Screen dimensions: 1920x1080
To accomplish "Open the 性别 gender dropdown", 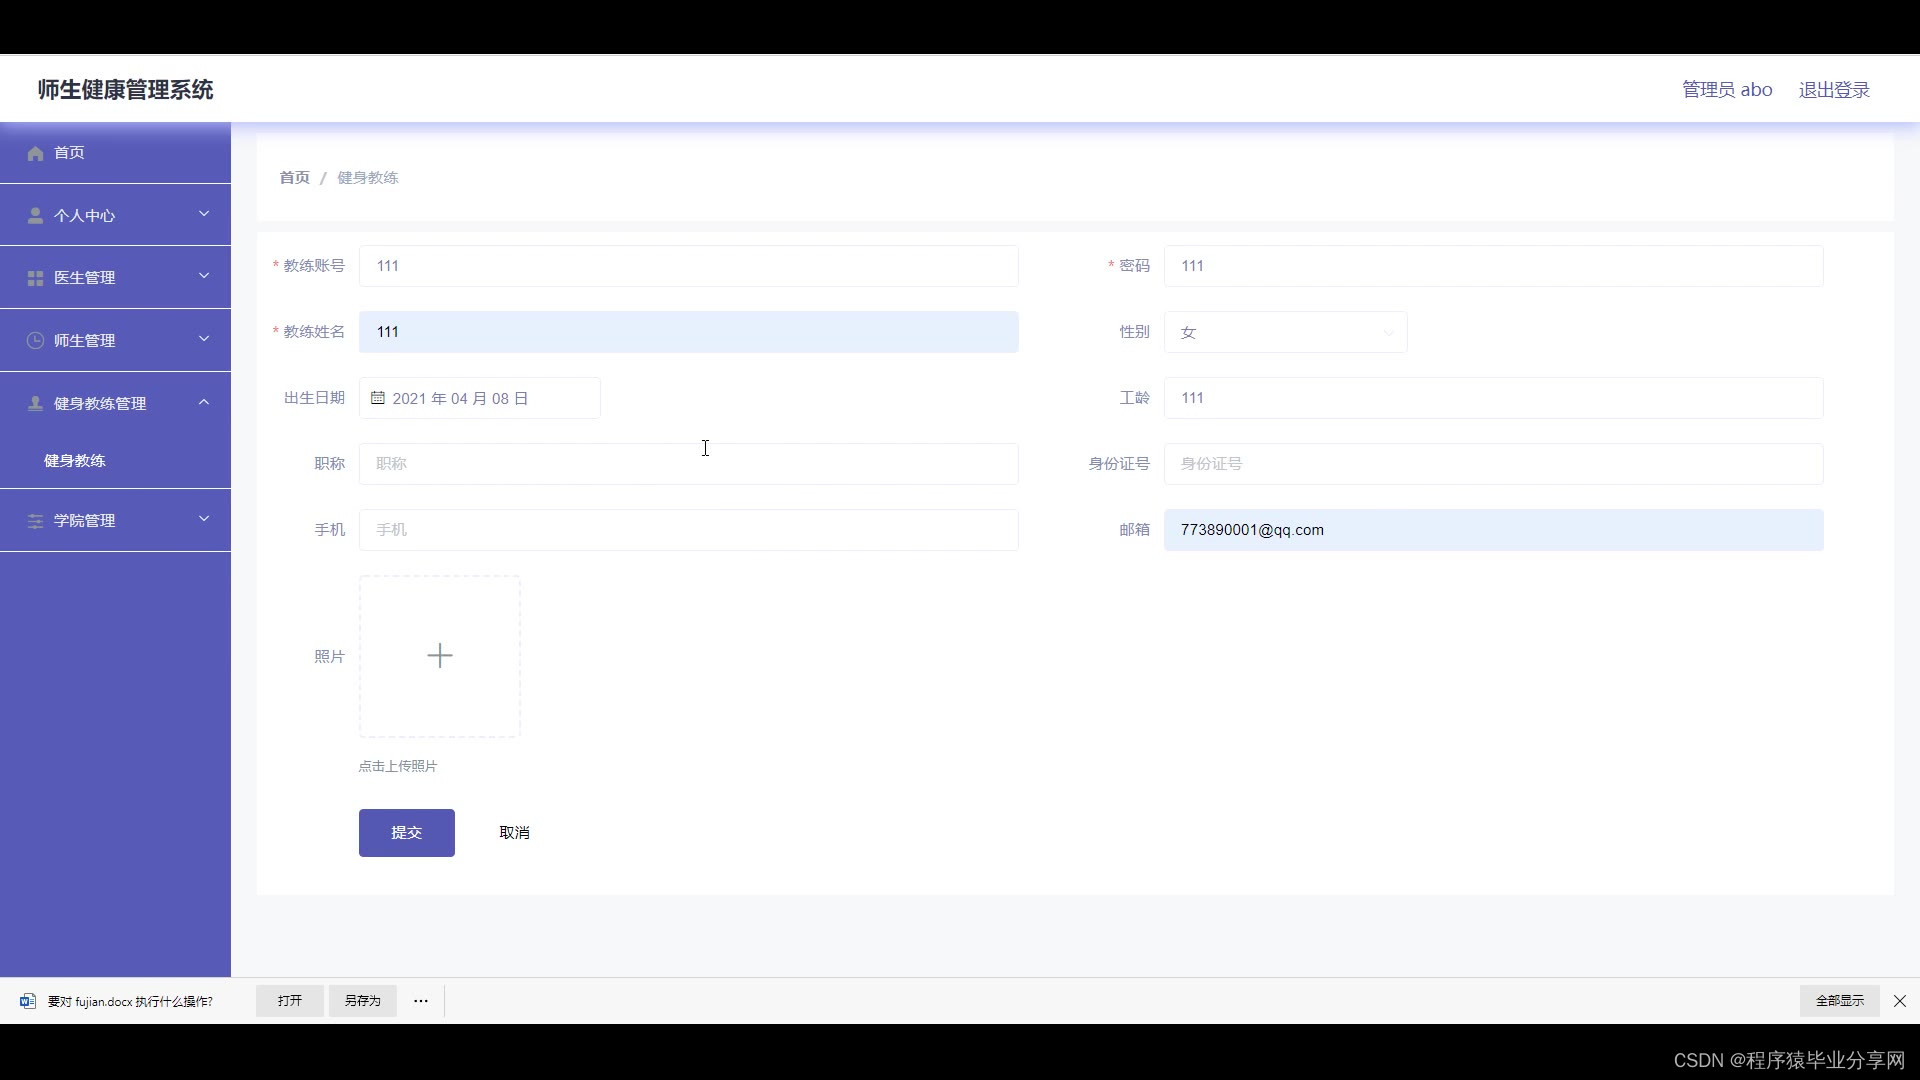I will pyautogui.click(x=1285, y=332).
